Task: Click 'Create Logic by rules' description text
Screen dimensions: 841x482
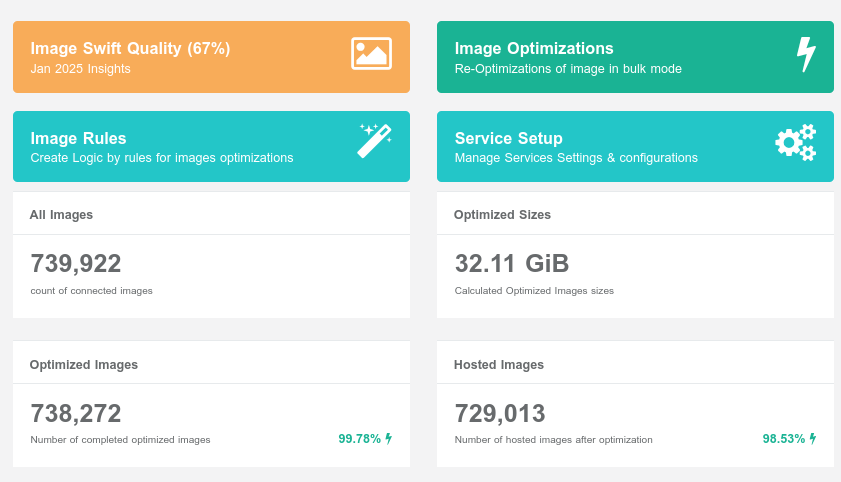Action: click(x=162, y=158)
